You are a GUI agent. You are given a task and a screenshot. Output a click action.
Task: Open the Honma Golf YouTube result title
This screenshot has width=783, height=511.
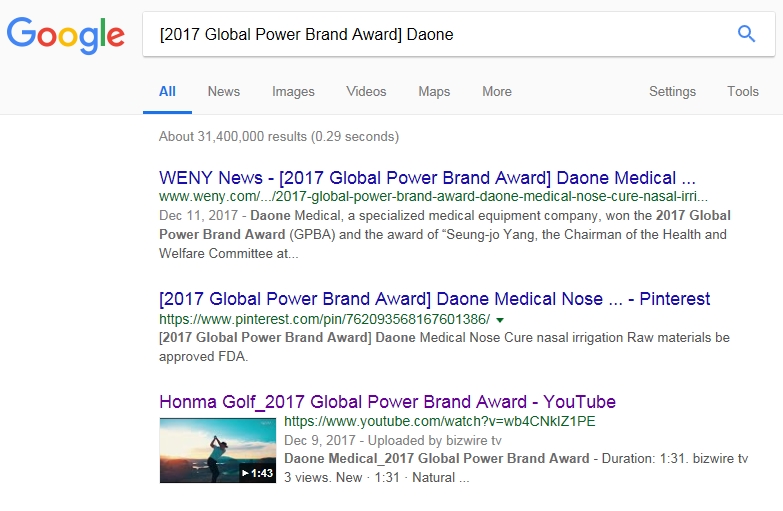388,402
